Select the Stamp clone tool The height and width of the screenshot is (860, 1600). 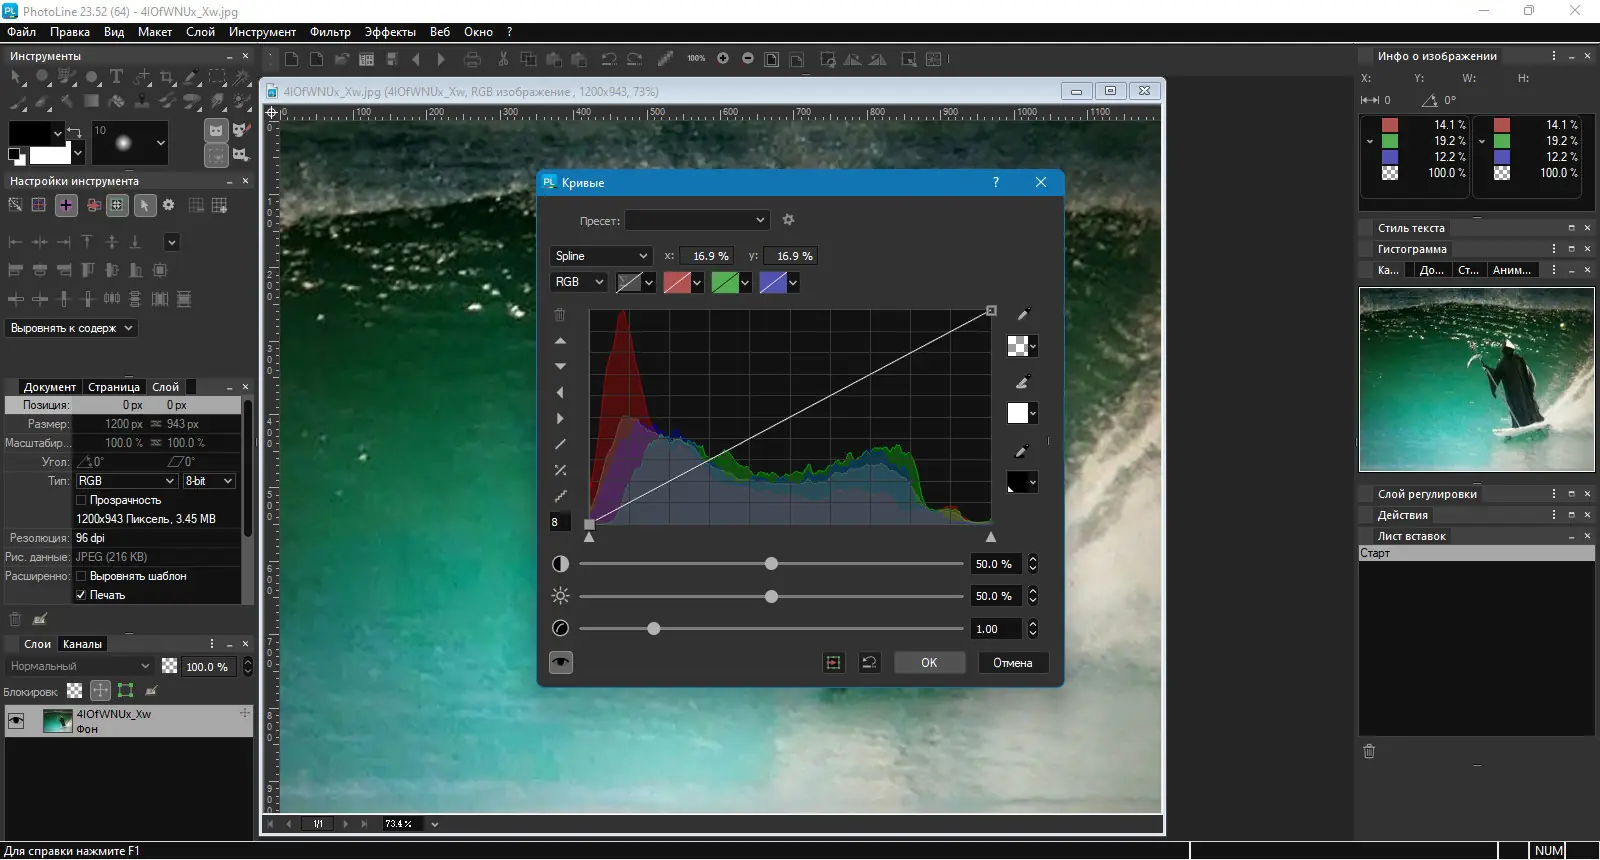(142, 101)
